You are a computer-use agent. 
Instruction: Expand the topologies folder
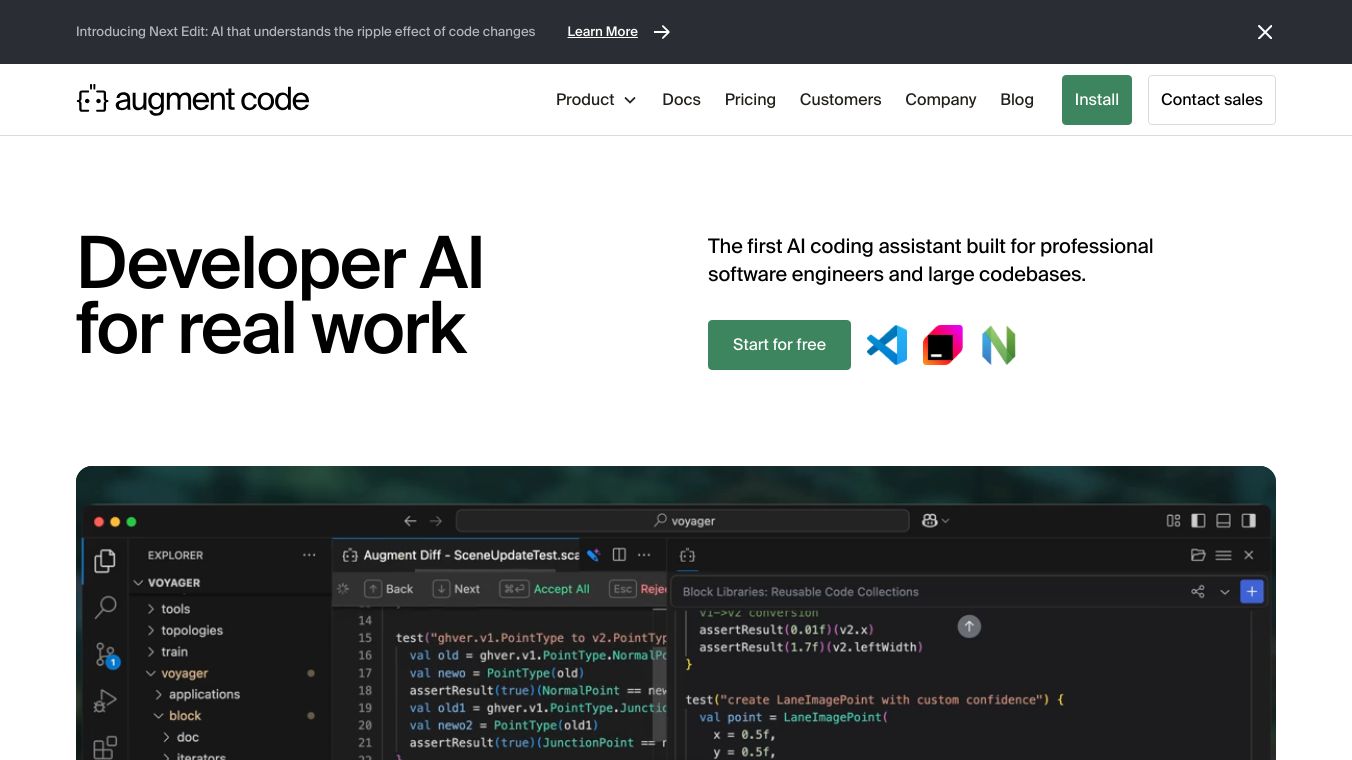pyautogui.click(x=184, y=631)
